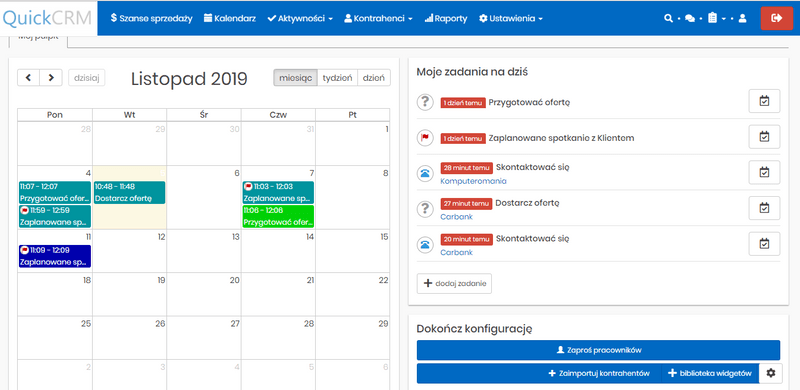Expand the Kontrahenci menu
The width and height of the screenshot is (800, 390).
pos(378,18)
